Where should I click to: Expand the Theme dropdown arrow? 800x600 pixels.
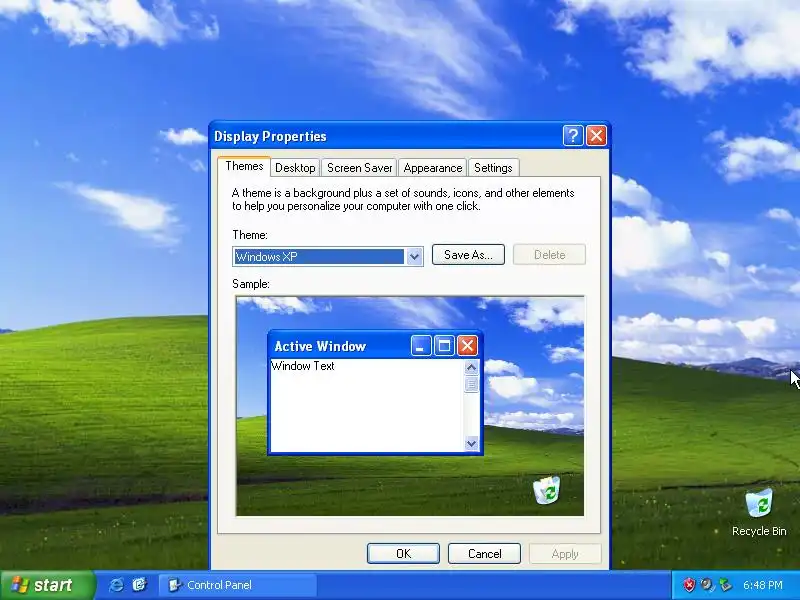414,257
